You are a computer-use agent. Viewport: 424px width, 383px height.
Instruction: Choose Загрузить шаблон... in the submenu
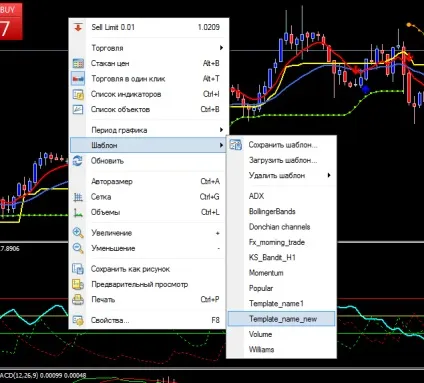(x=281, y=160)
